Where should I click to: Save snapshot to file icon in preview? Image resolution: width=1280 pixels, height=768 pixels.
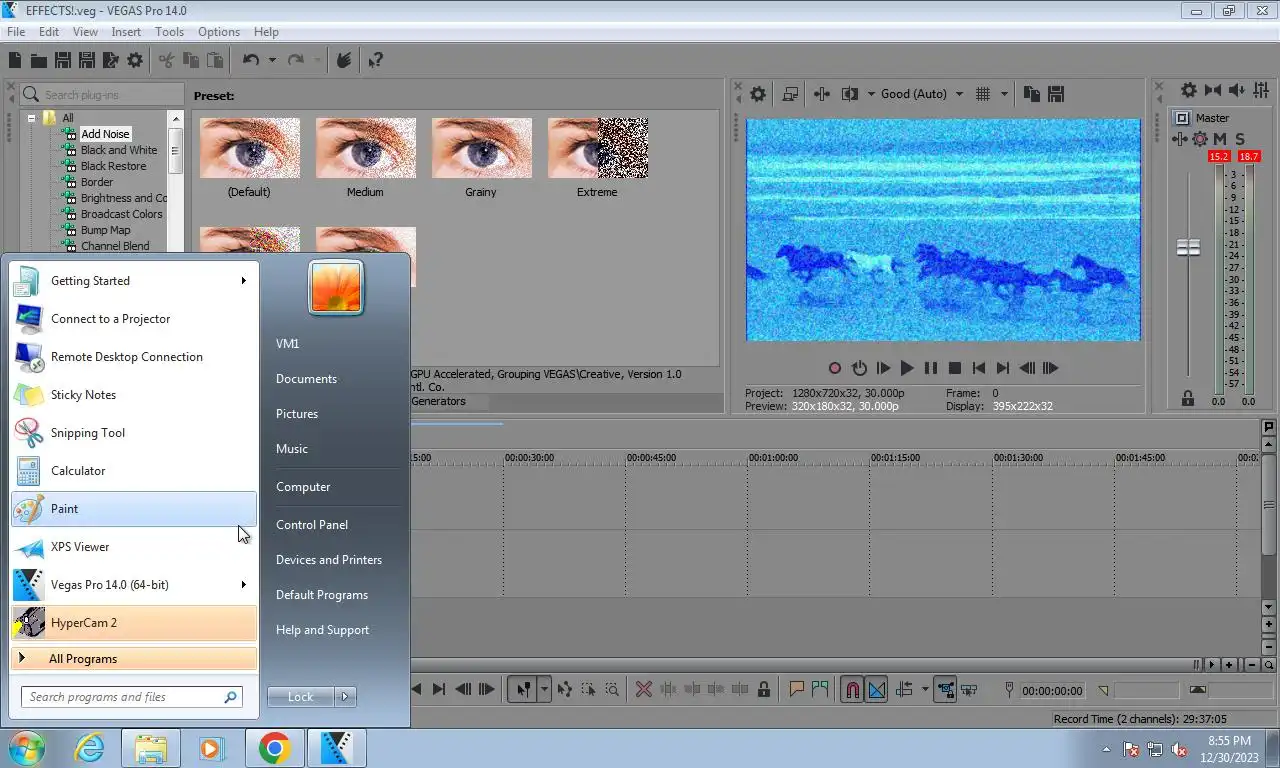click(1055, 94)
